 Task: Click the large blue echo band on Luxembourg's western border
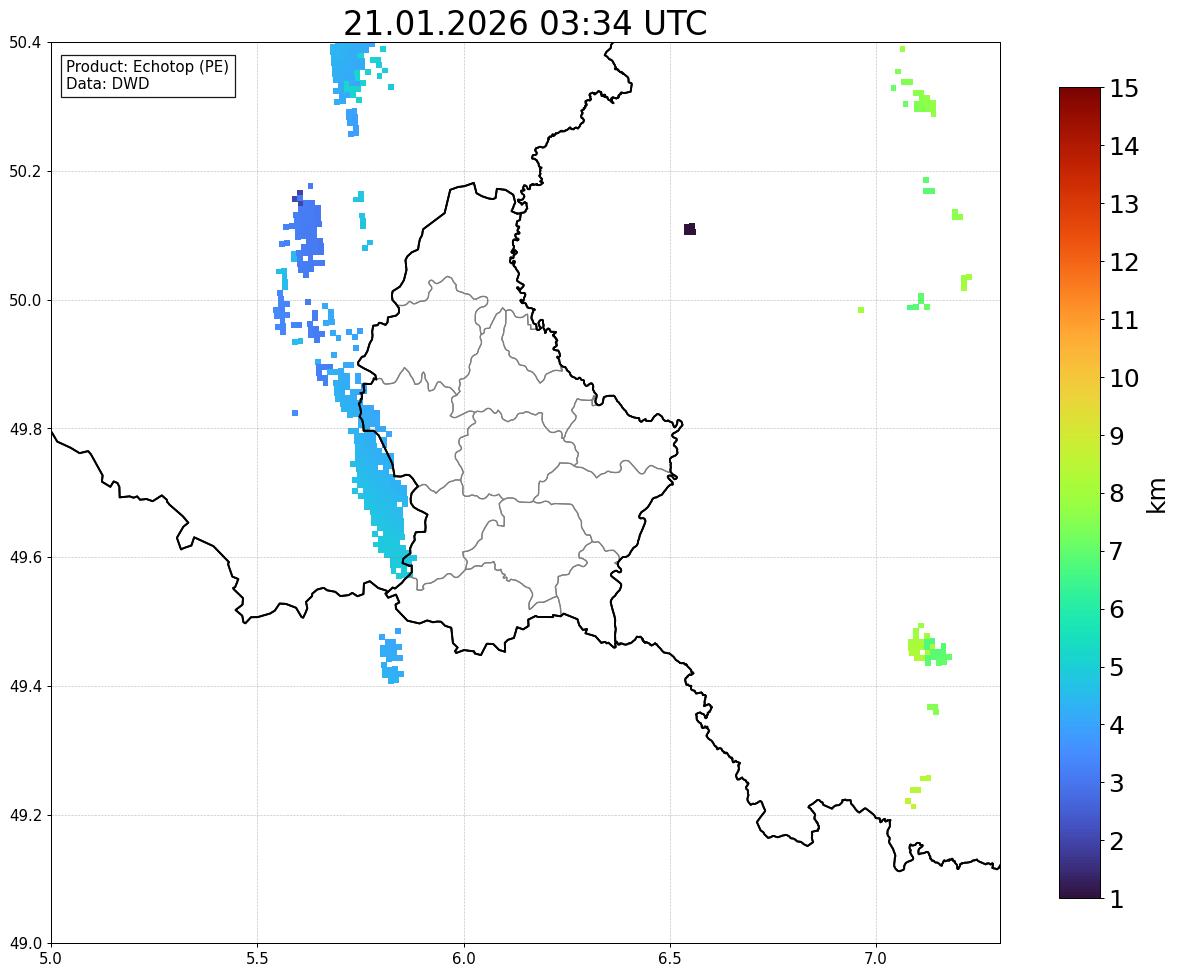click(x=381, y=490)
